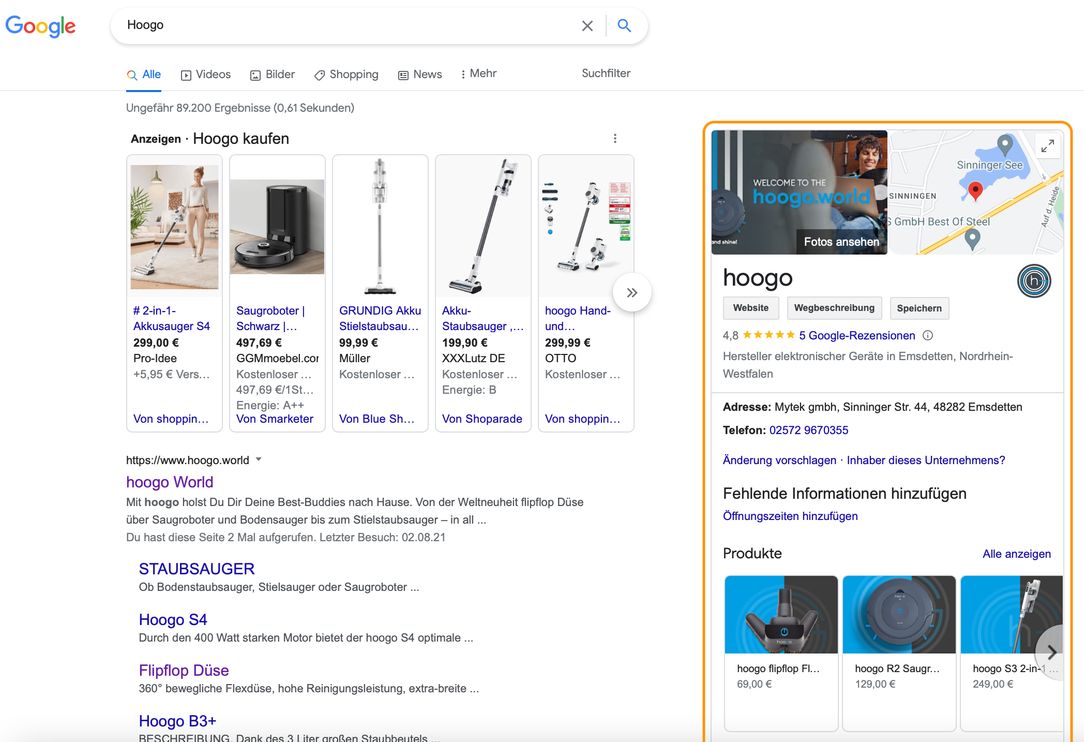Click the Ungefähr 89.200 Ergebnisse text
The image size is (1084, 742).
pos(240,108)
